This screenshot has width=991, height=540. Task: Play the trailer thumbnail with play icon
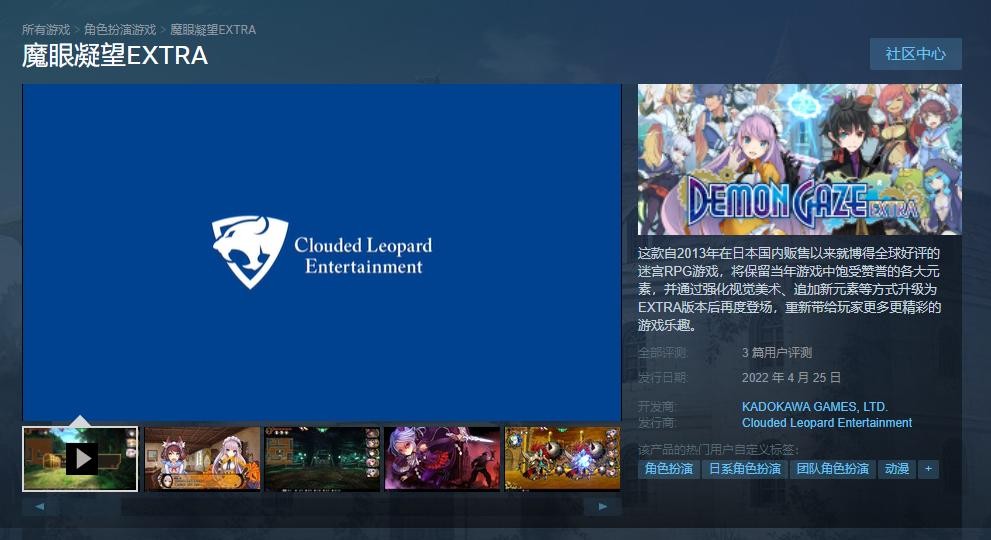[80, 458]
